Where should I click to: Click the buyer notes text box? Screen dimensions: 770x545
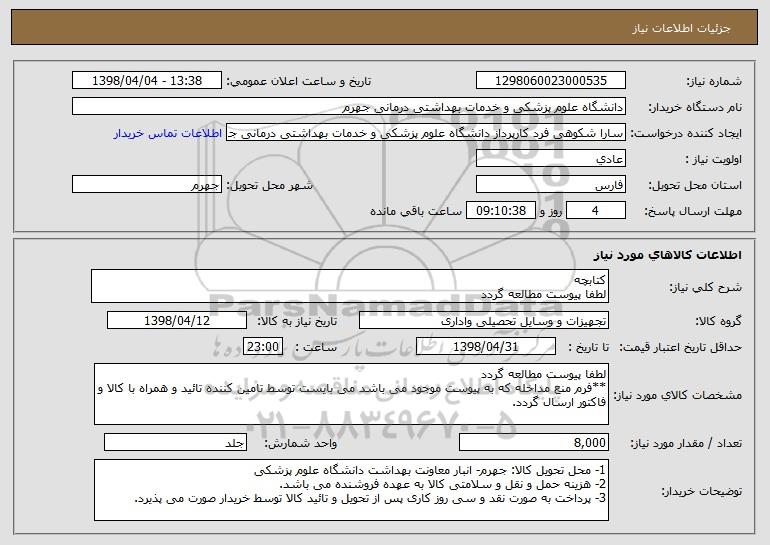tap(351, 490)
